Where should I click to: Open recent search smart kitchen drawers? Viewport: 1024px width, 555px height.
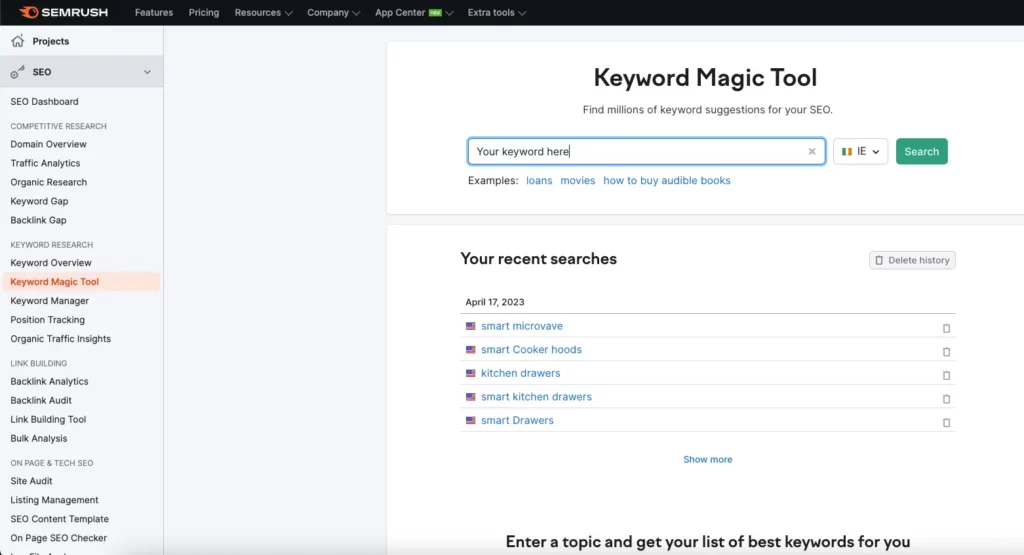(536, 396)
